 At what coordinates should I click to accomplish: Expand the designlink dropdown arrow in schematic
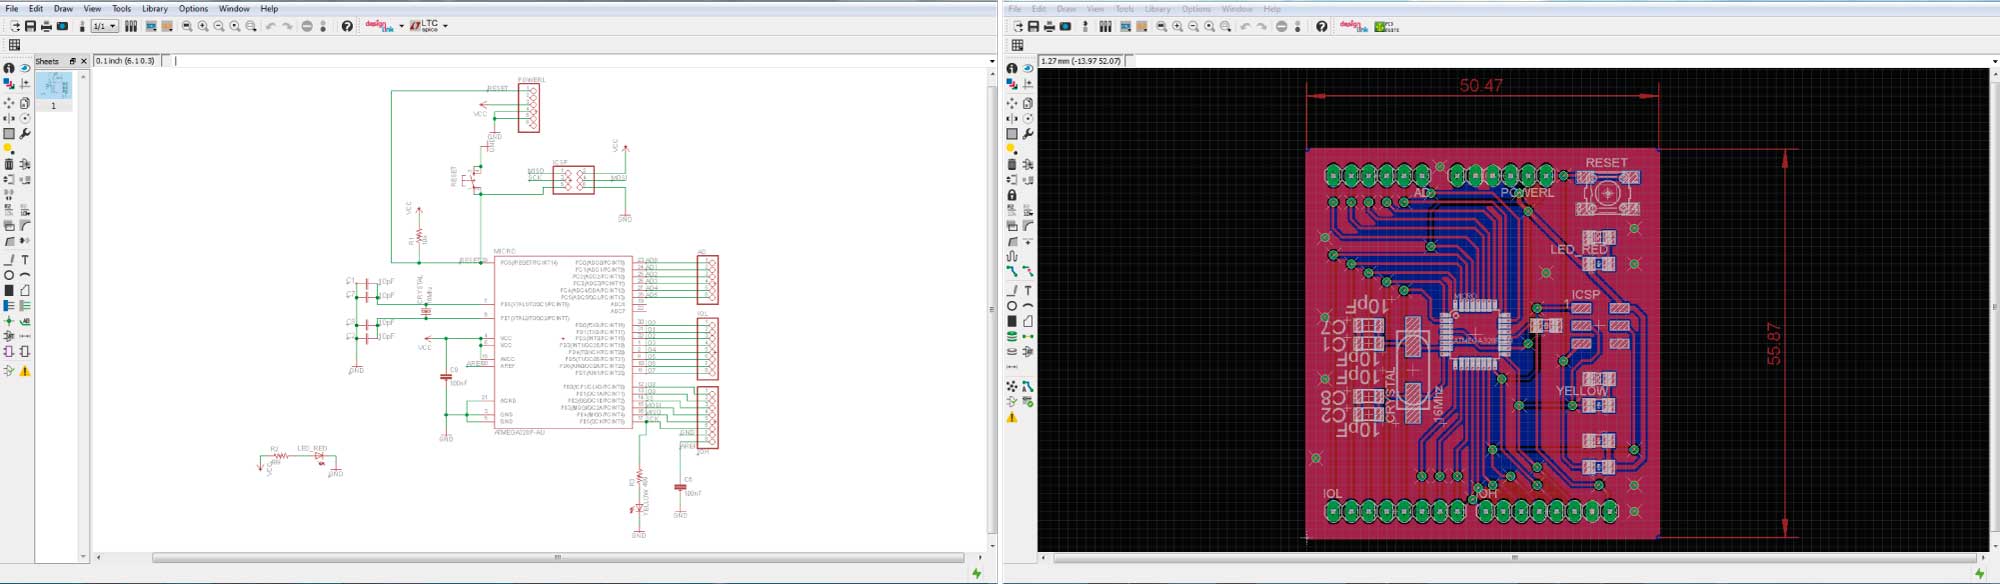401,26
